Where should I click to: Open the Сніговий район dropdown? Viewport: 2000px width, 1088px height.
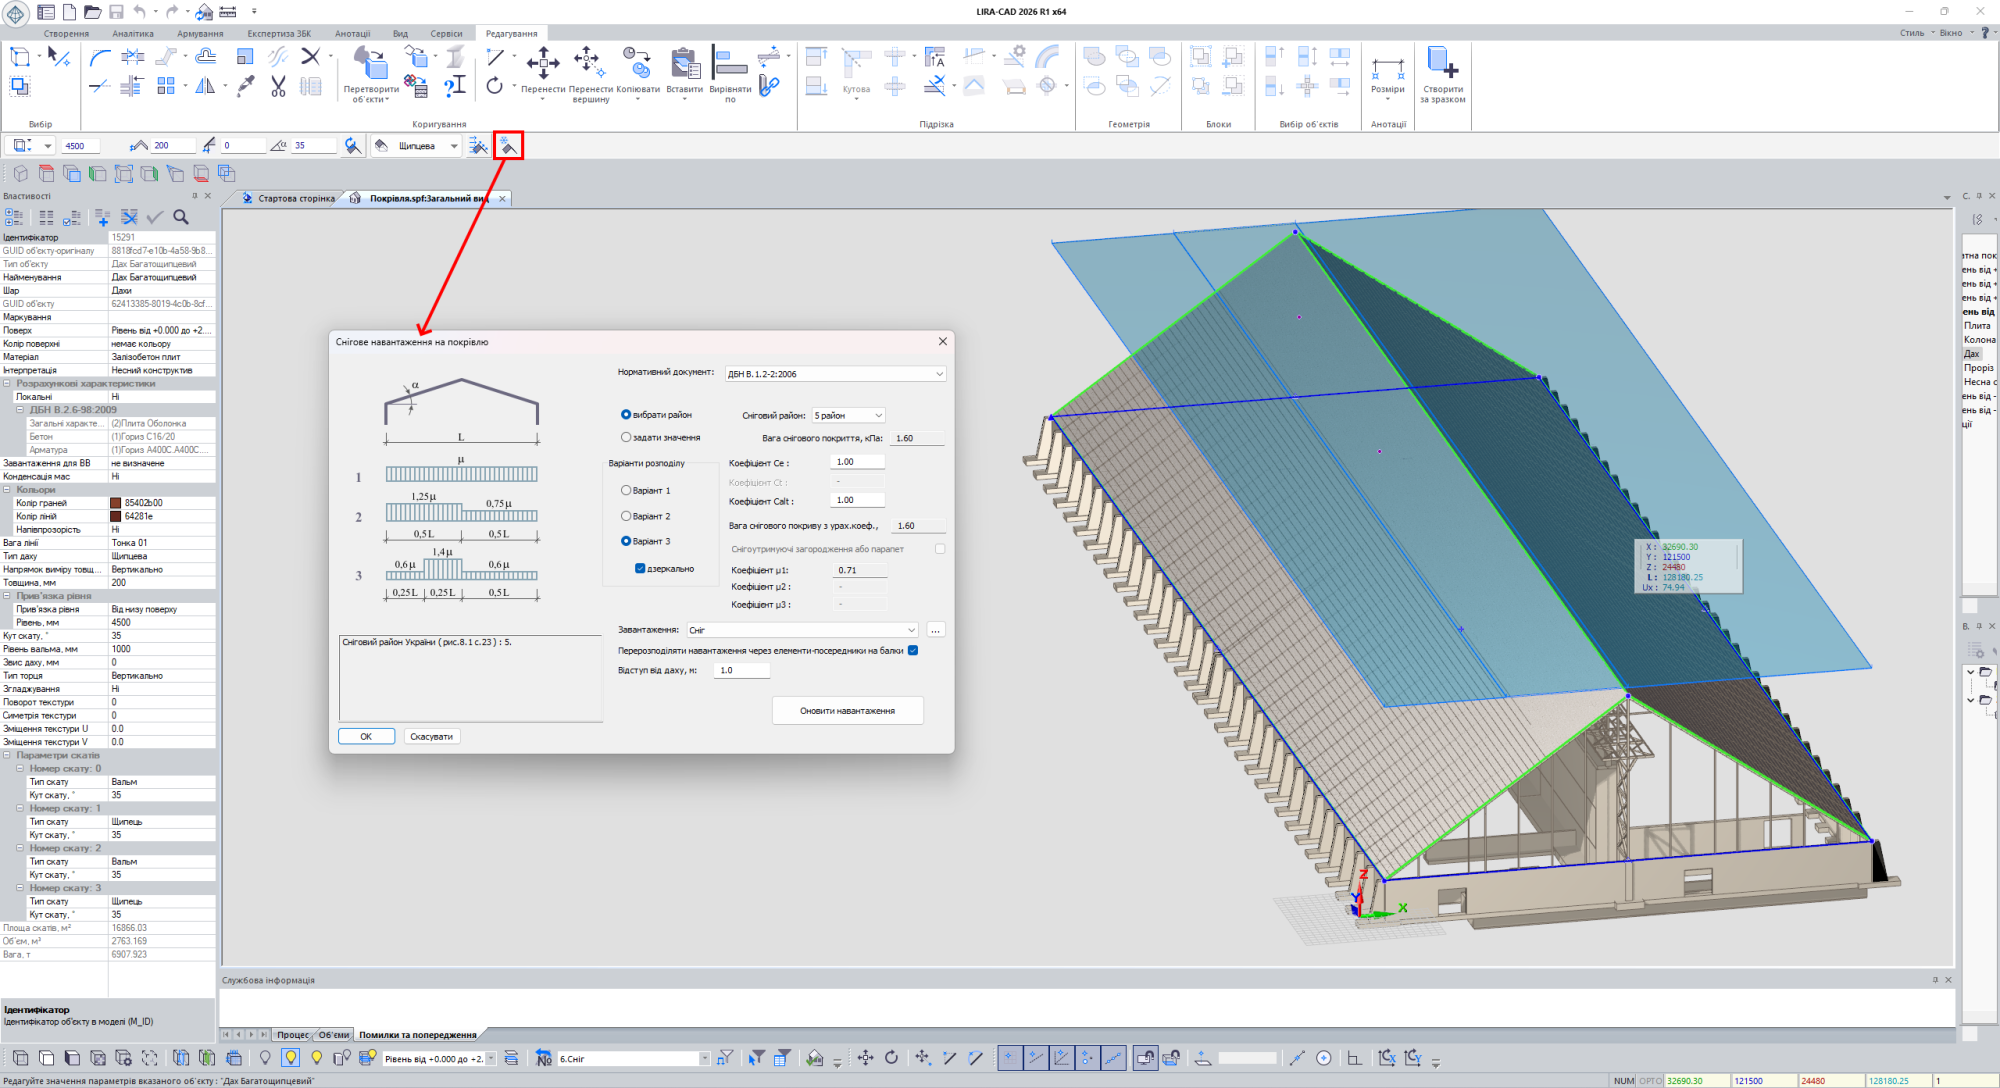coord(848,415)
